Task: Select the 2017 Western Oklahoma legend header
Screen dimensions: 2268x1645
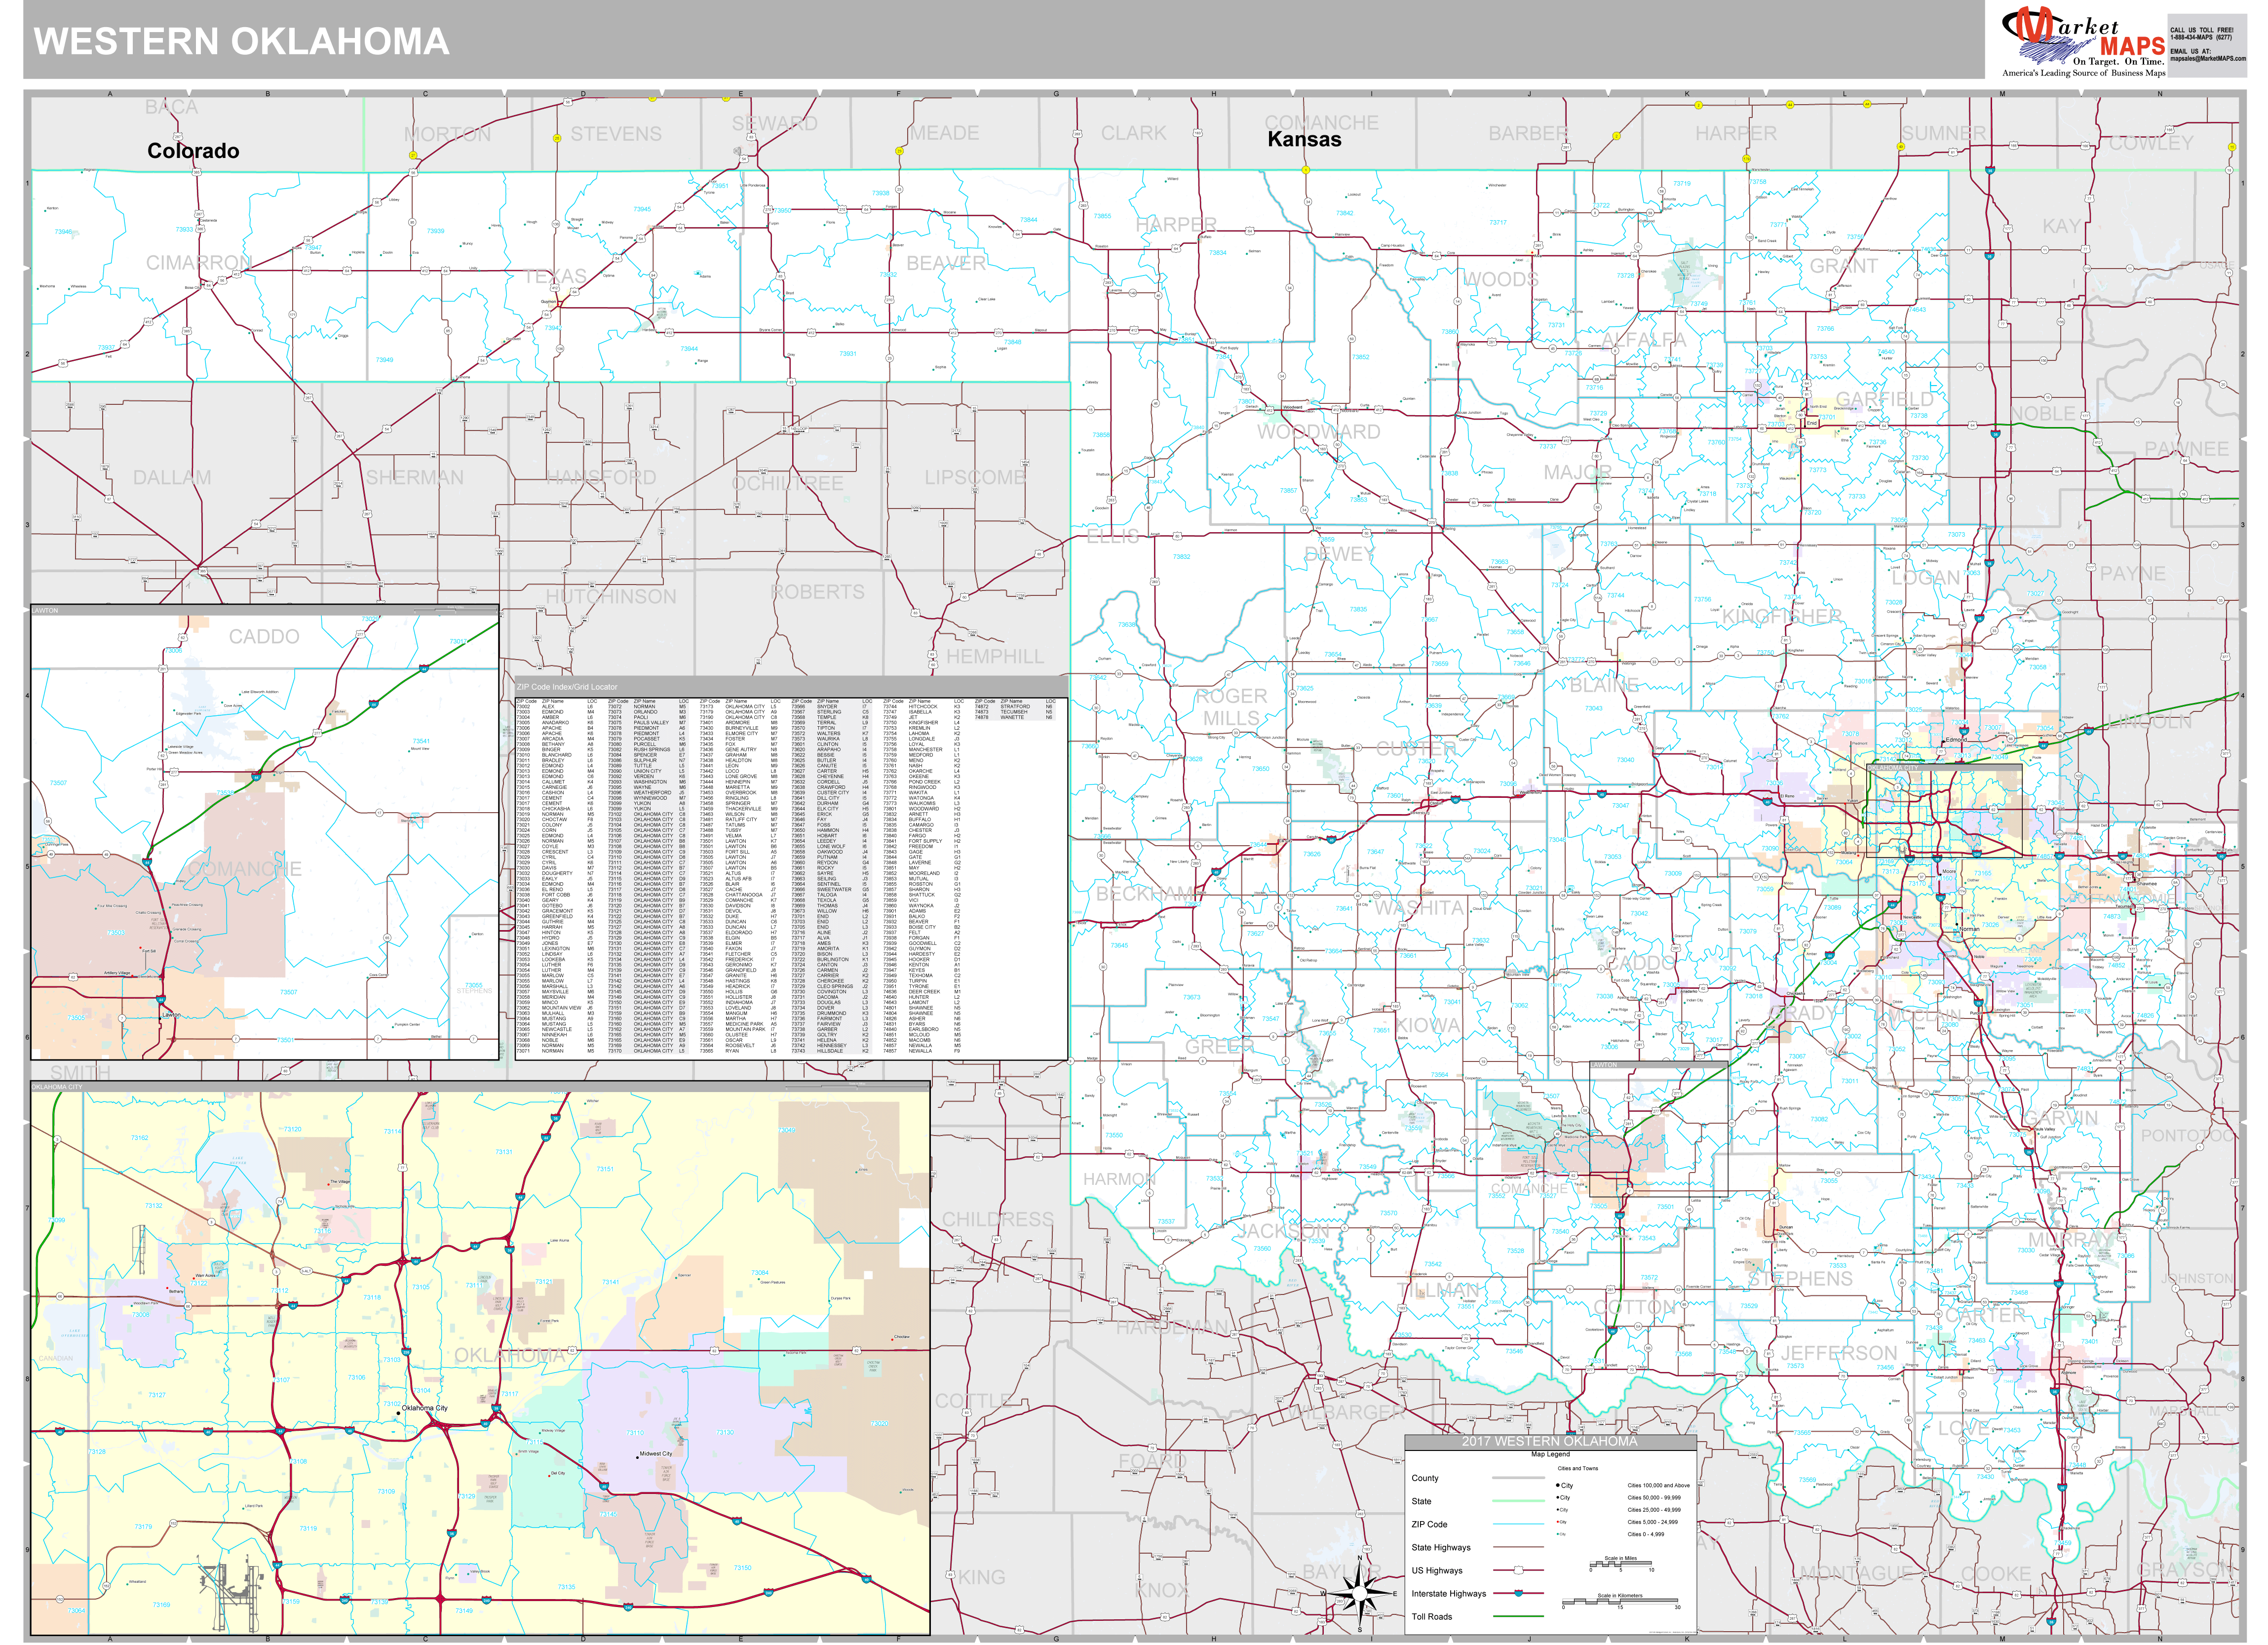Action: (x=1550, y=1442)
